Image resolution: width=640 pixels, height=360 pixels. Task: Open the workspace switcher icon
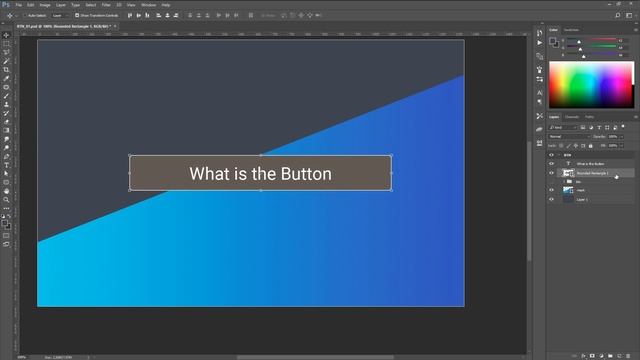point(629,16)
